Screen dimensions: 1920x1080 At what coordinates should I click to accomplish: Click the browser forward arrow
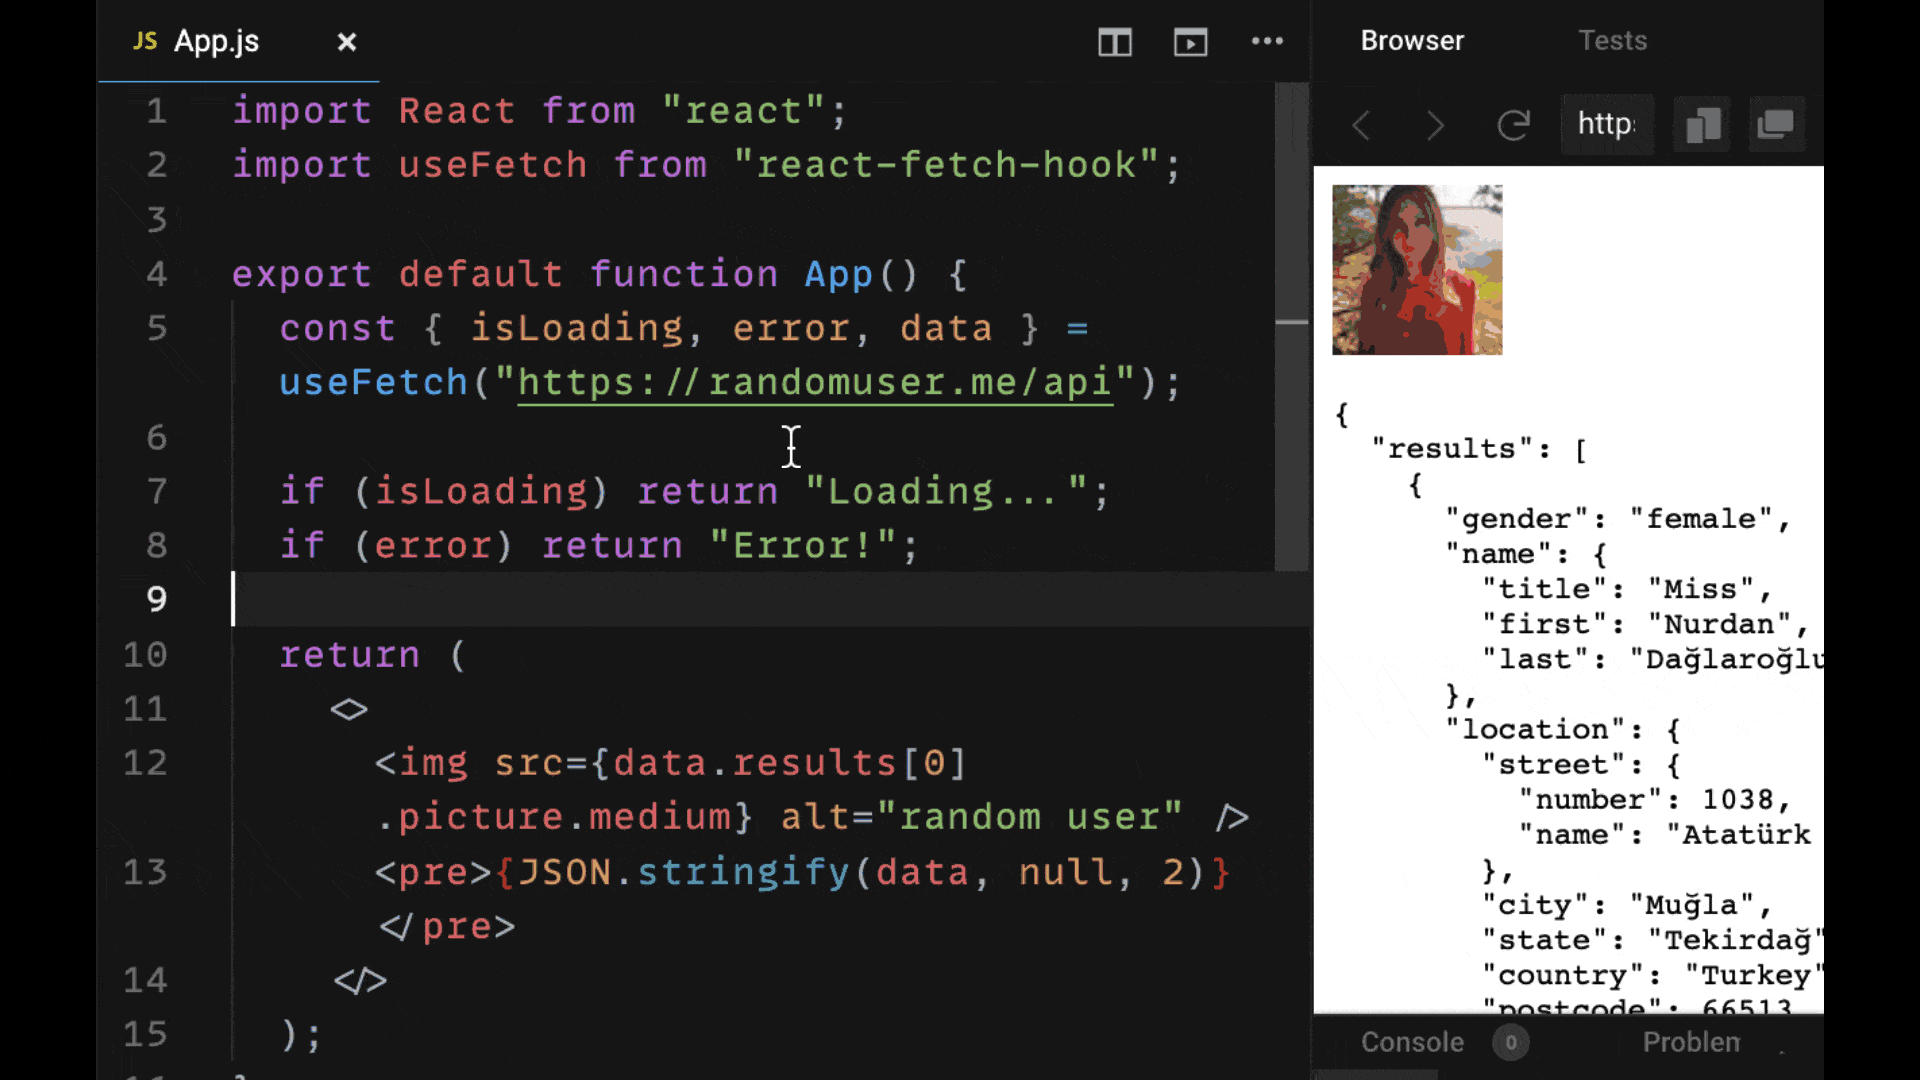[x=1435, y=125]
